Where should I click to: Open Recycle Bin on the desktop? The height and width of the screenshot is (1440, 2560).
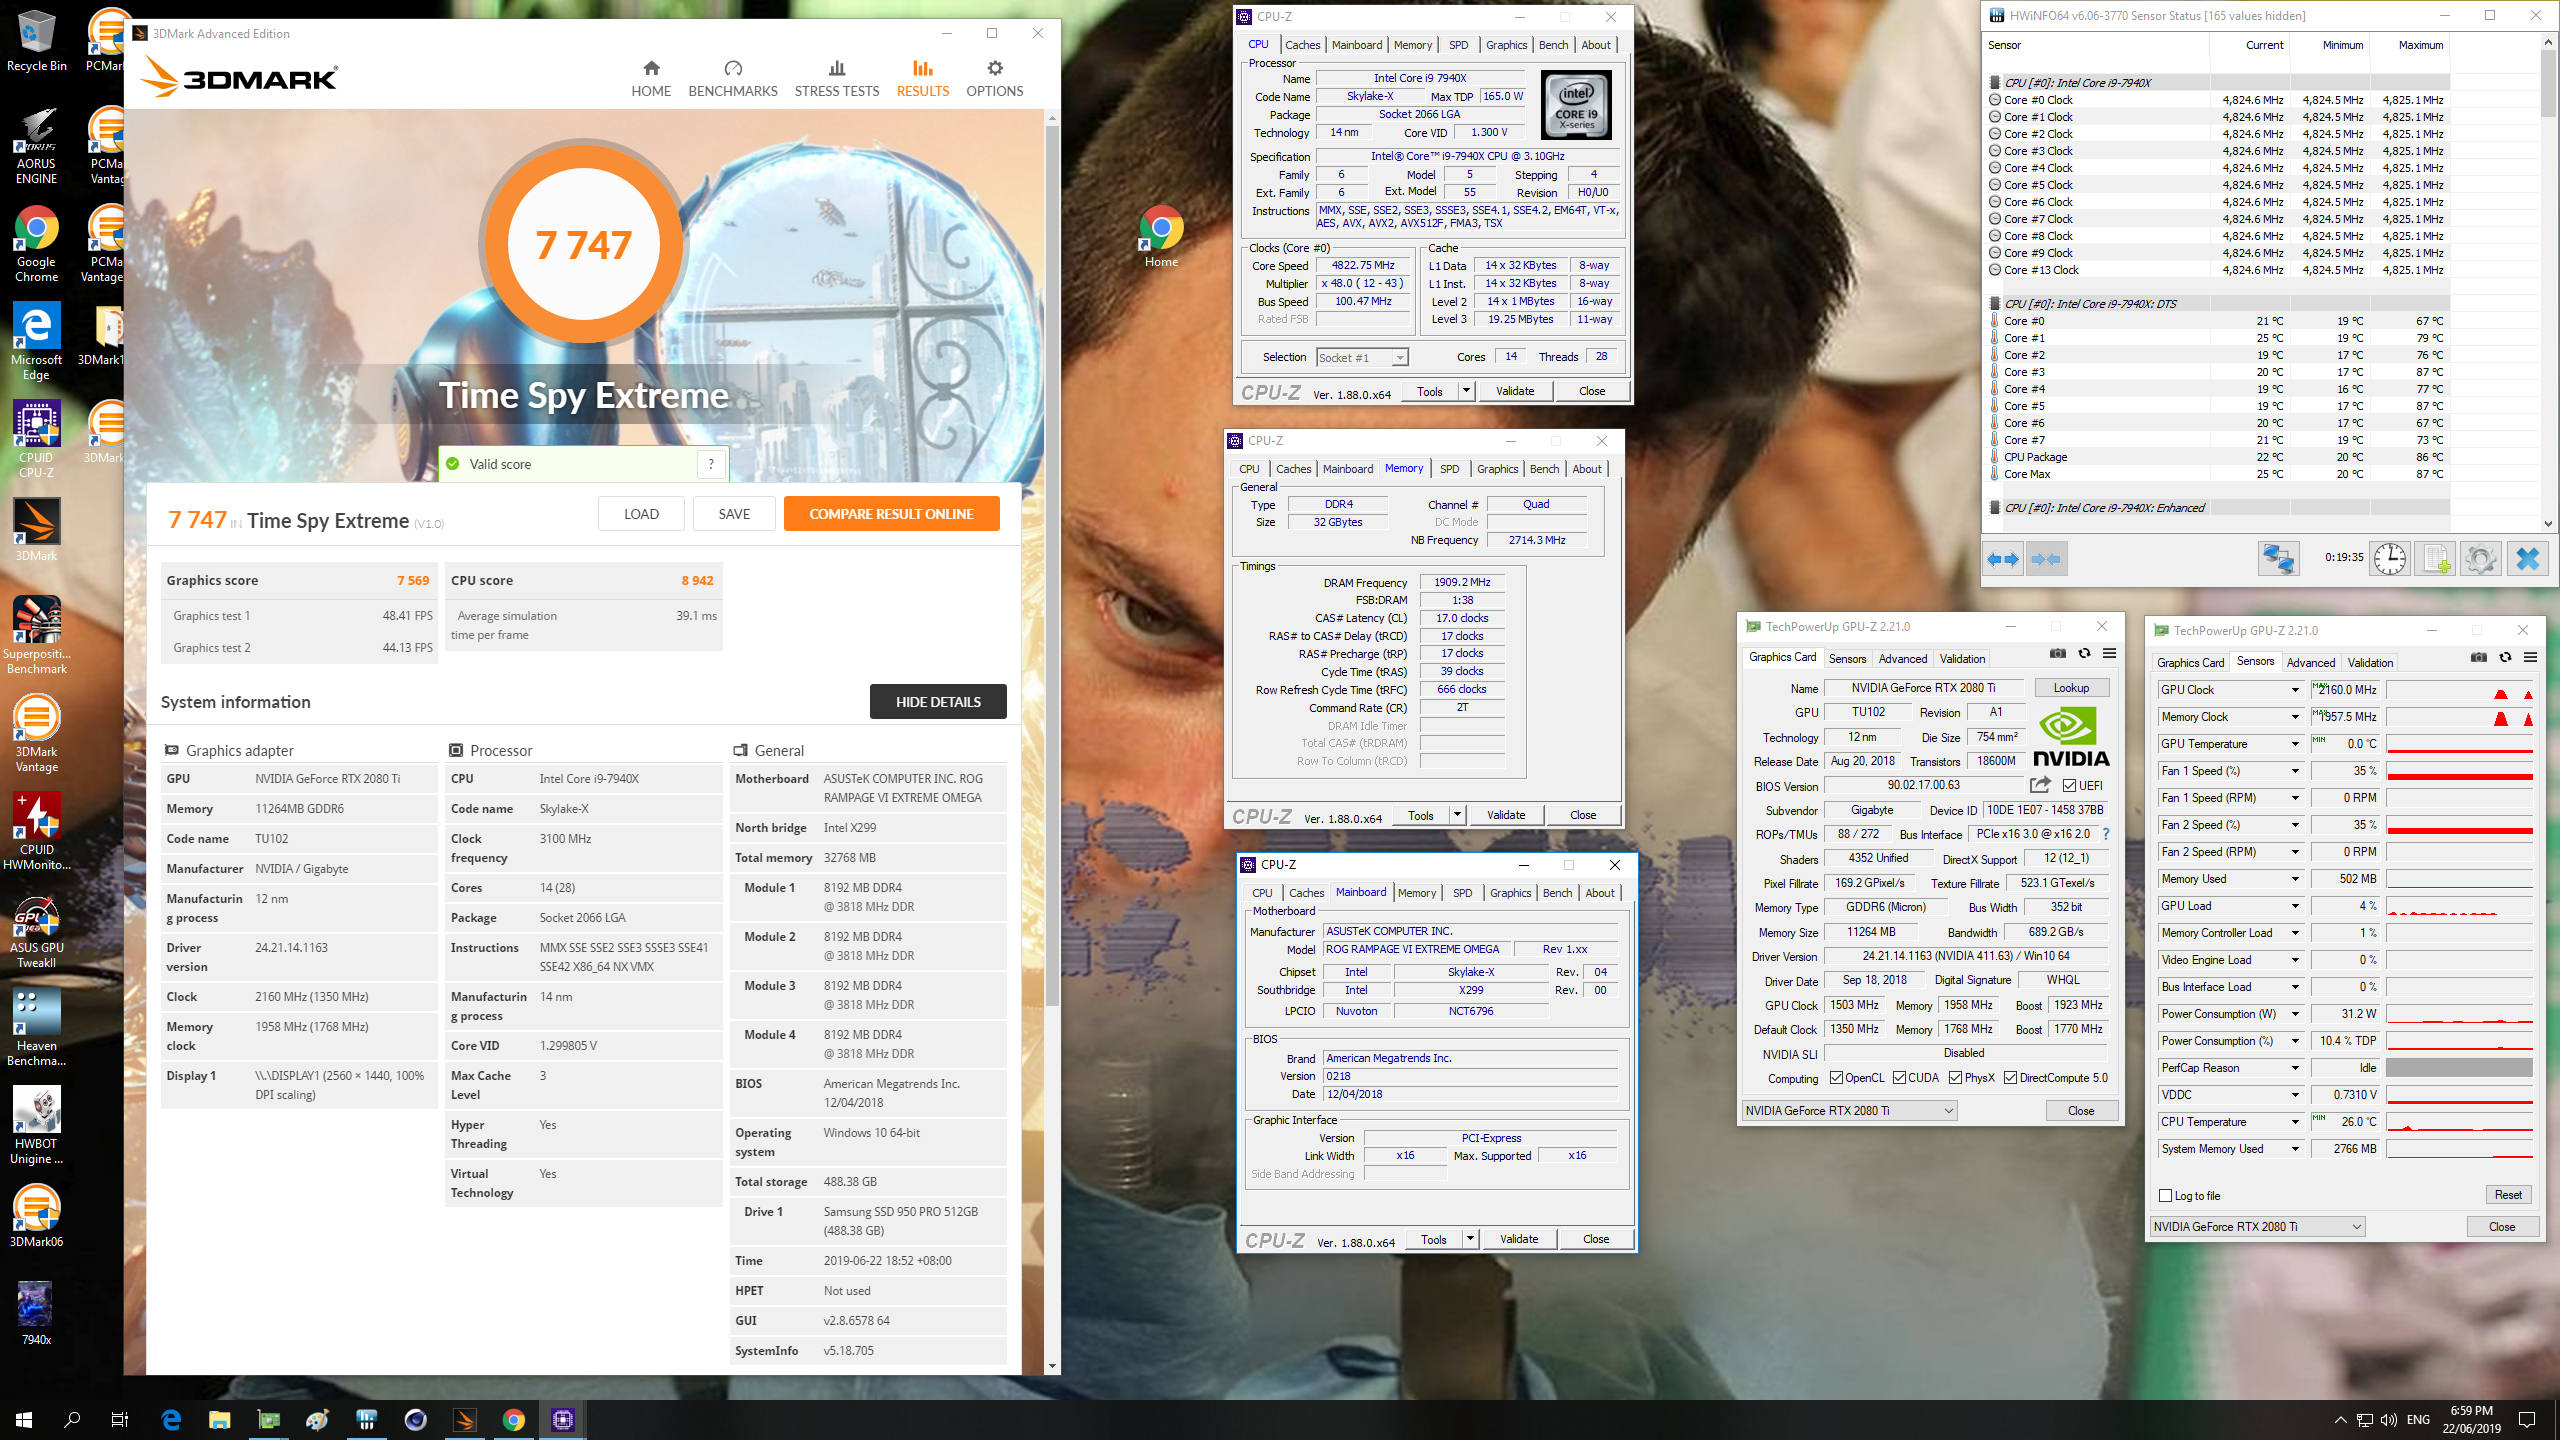pyautogui.click(x=37, y=42)
